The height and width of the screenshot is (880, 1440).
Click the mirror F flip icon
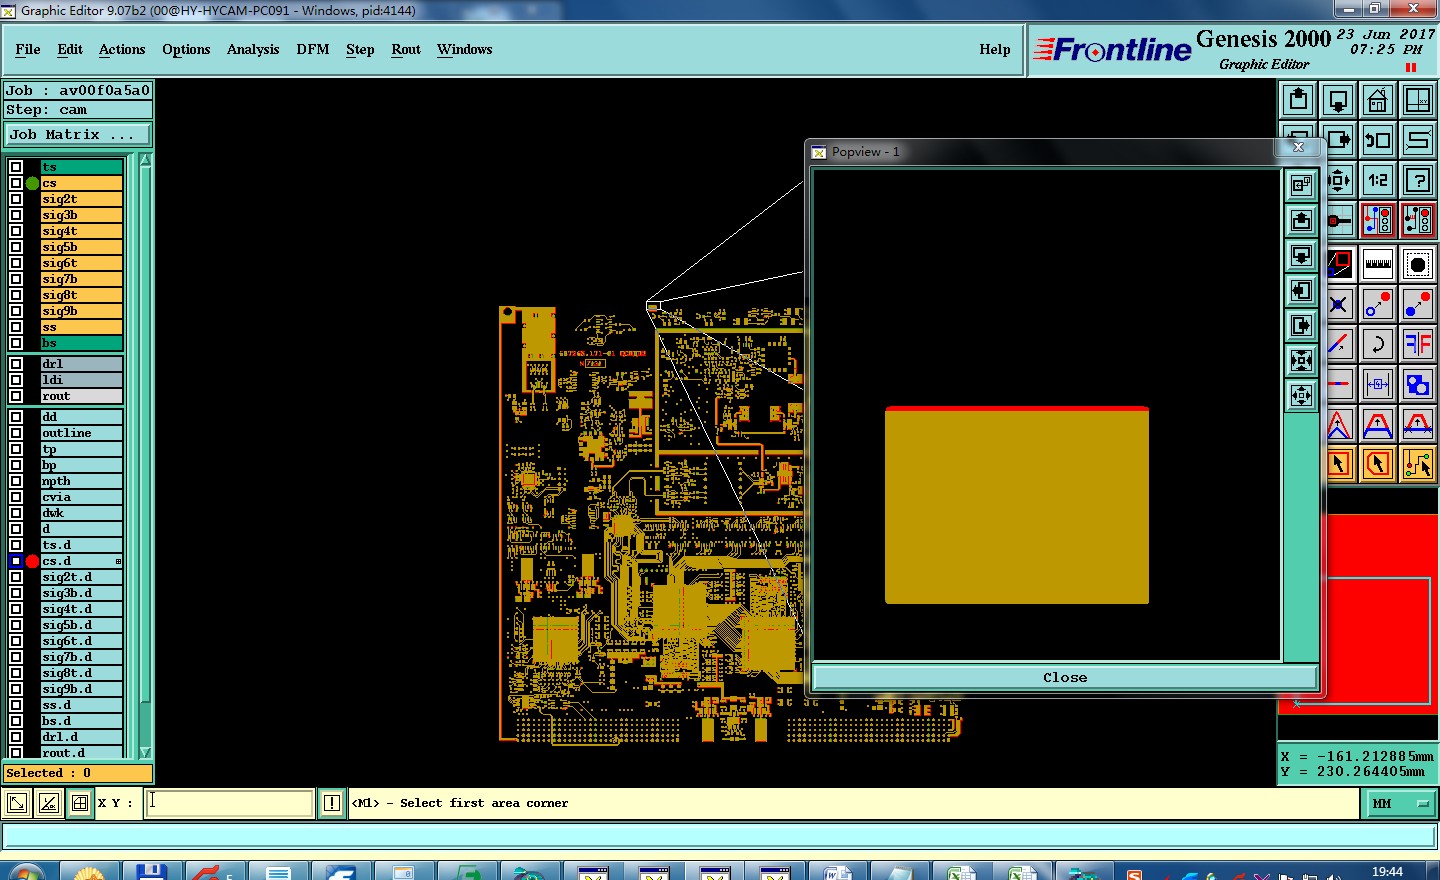1418,345
